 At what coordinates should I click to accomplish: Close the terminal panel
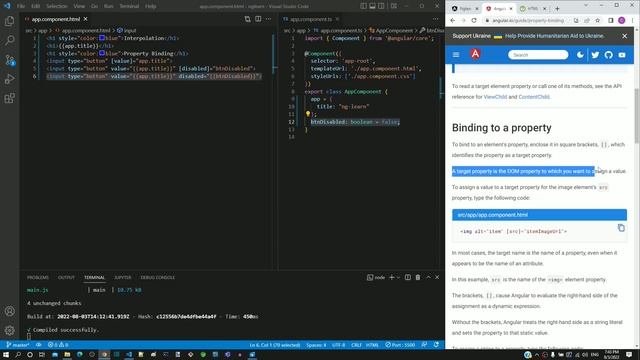coord(437,277)
